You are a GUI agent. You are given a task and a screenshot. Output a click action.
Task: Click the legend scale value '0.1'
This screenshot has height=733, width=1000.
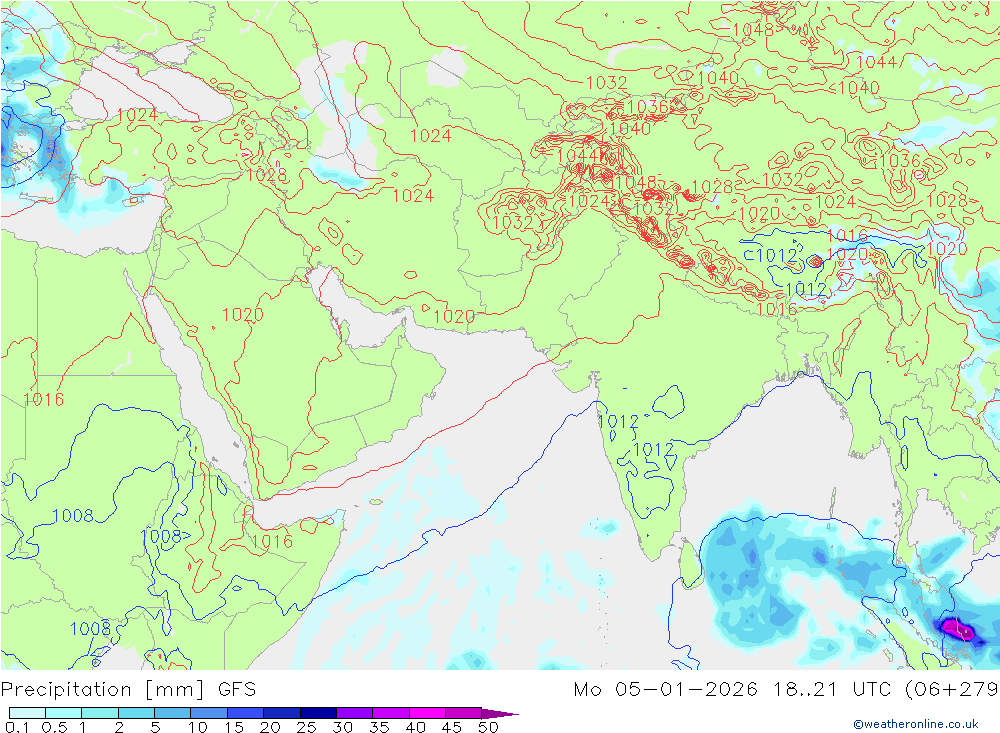[17, 727]
